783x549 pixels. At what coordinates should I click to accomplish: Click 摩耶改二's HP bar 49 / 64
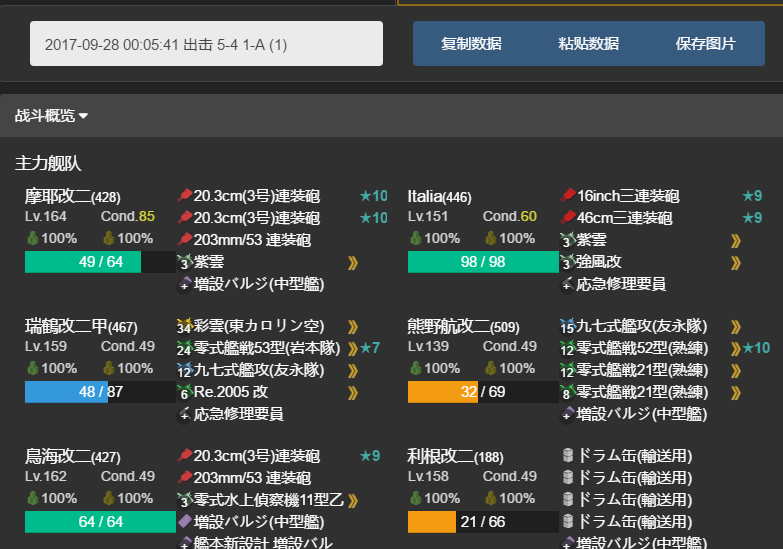[100, 262]
